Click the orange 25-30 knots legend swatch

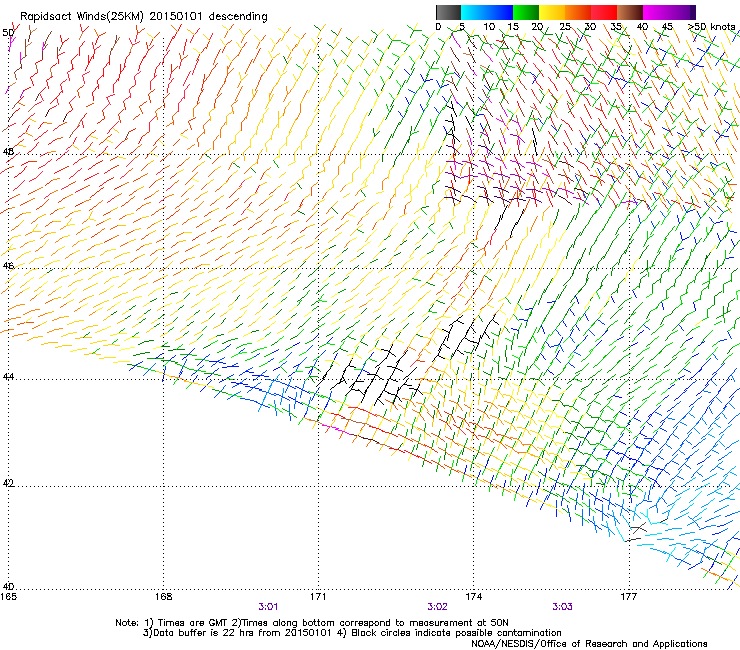pyautogui.click(x=578, y=12)
